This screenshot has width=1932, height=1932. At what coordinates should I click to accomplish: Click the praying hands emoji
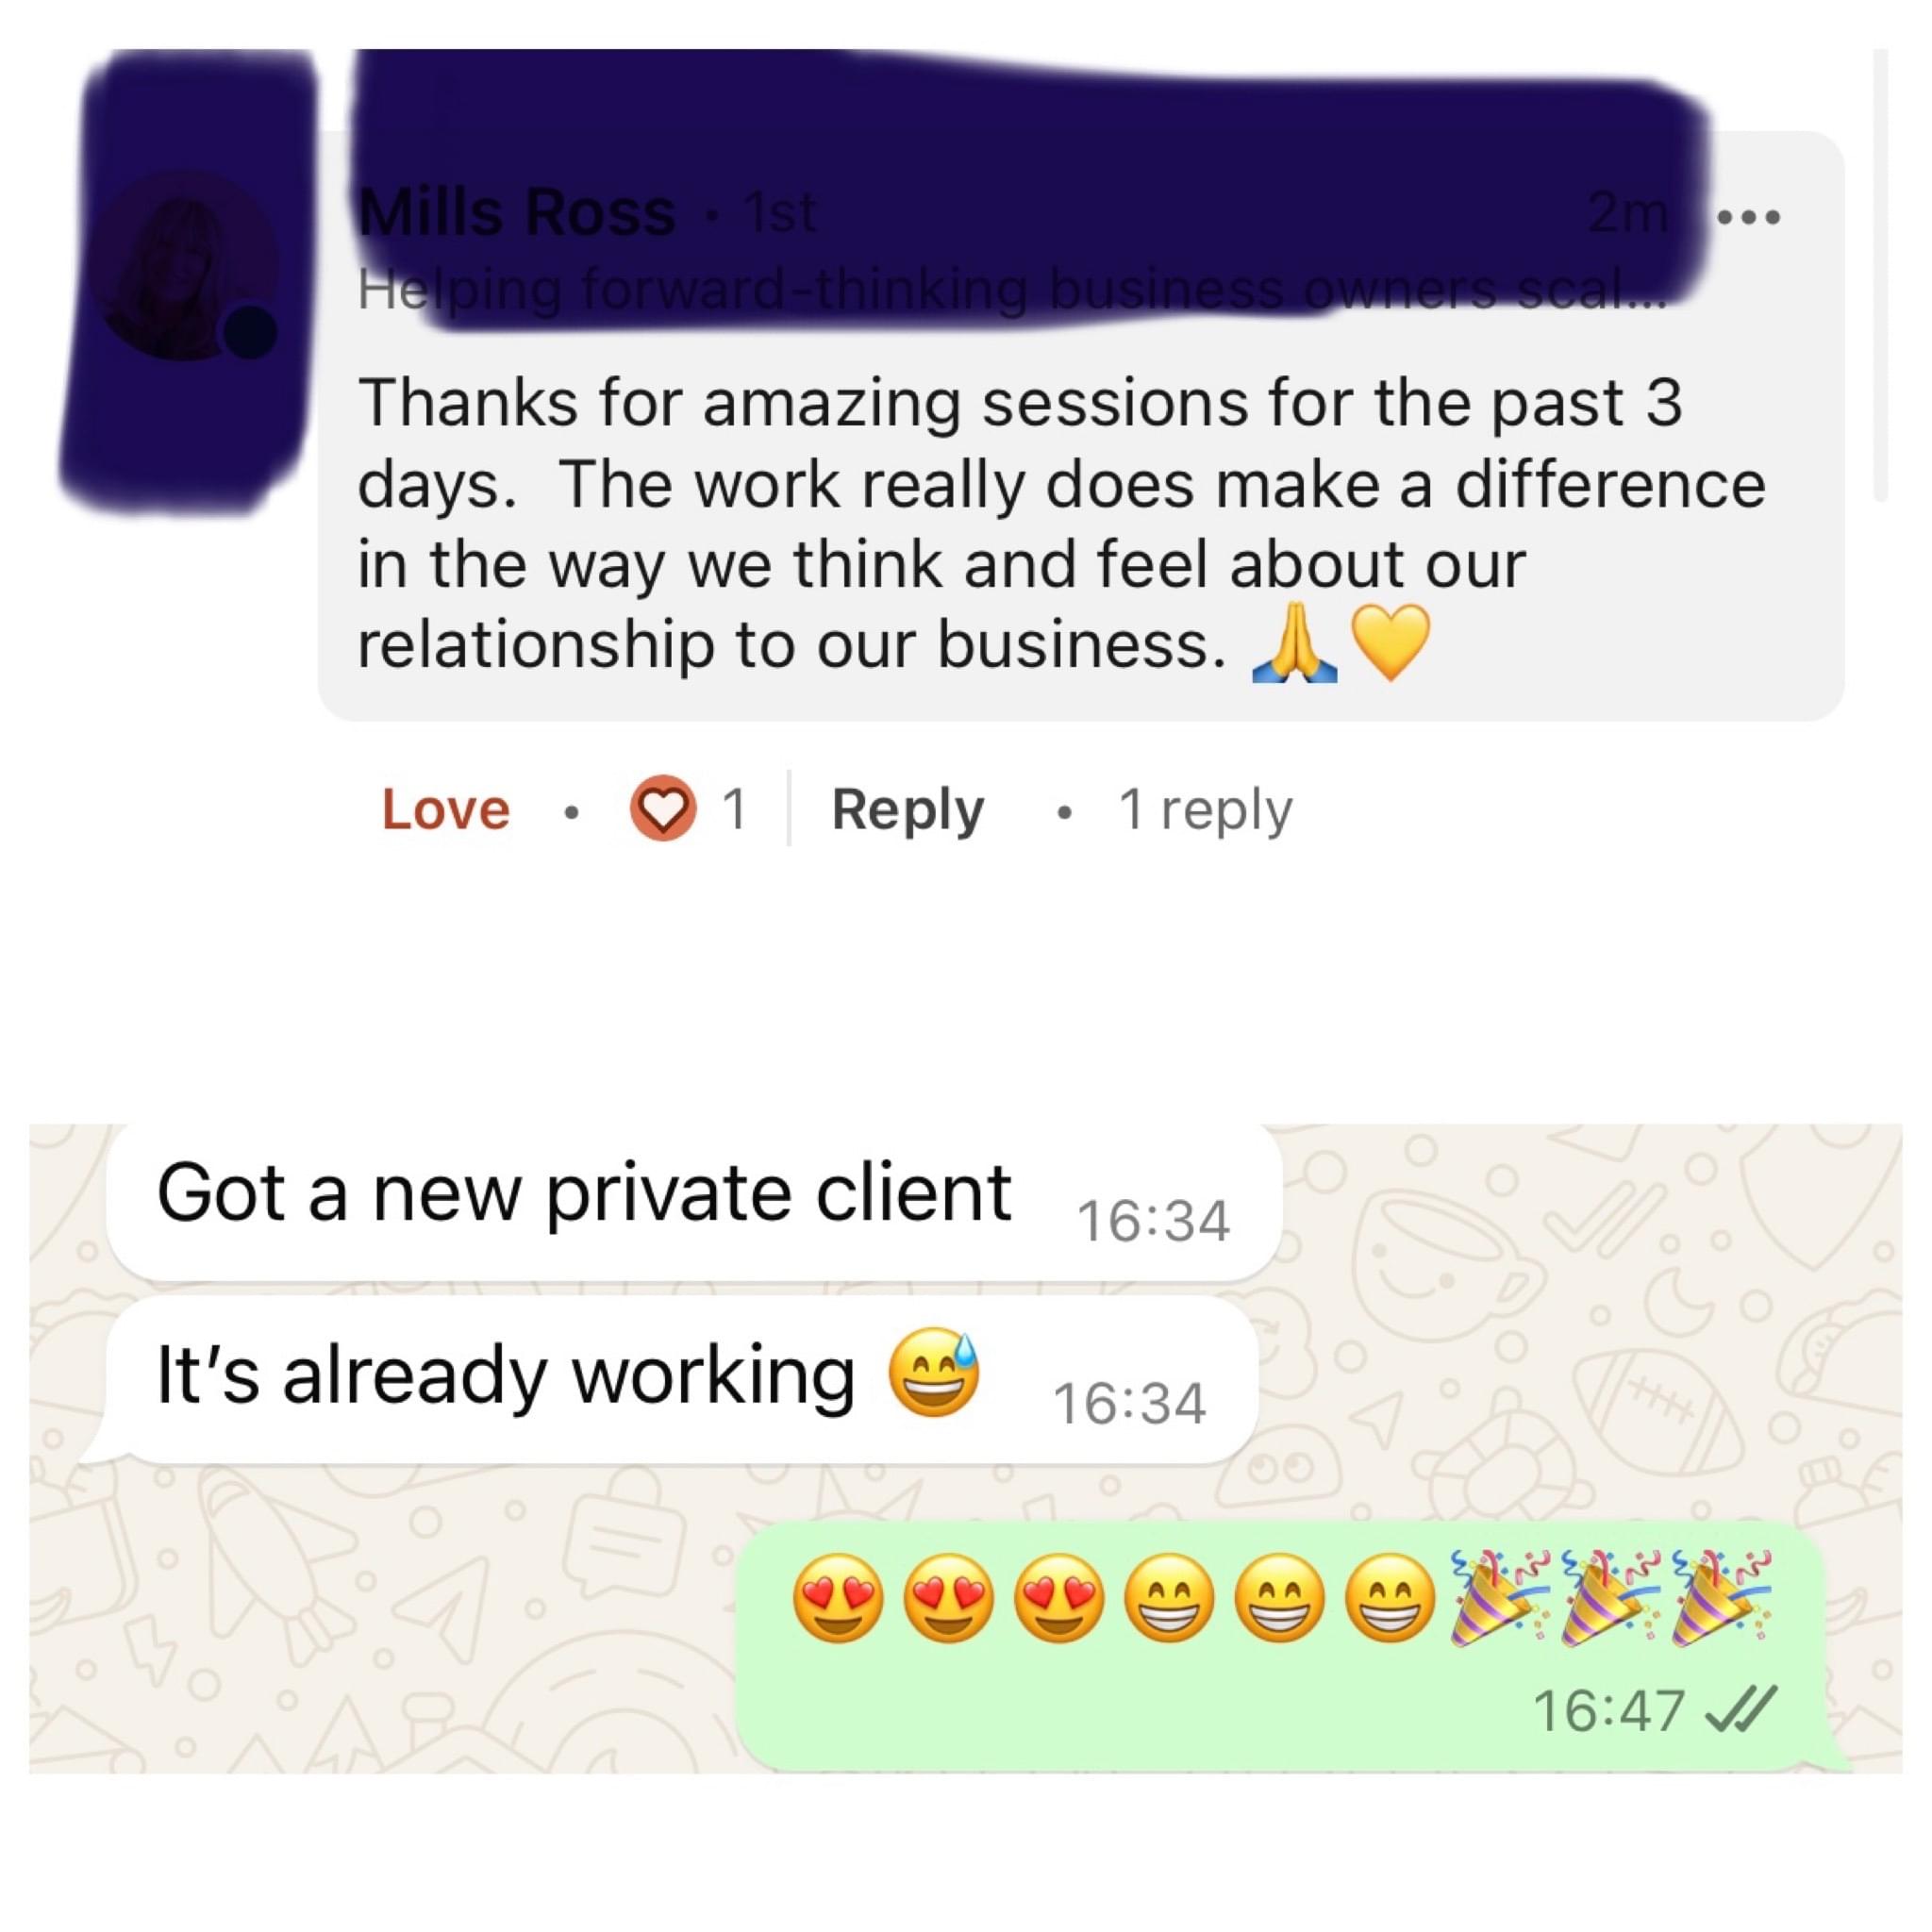coord(1295,646)
